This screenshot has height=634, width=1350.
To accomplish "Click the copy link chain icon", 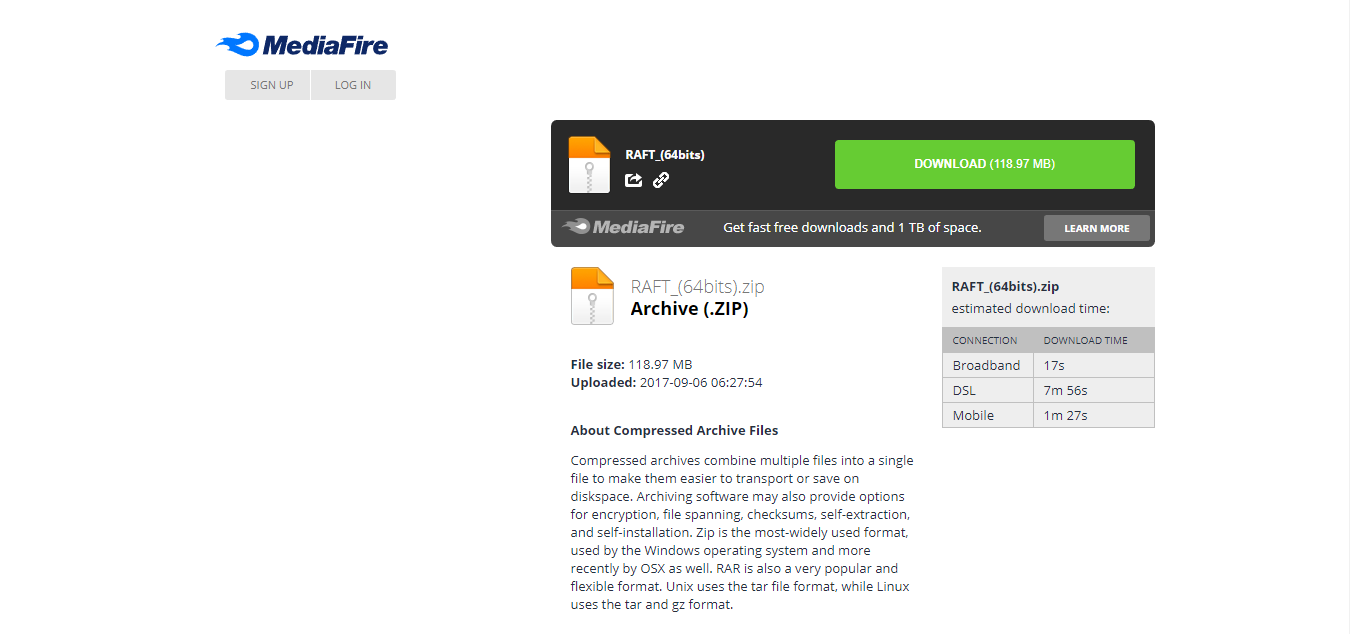I will (x=661, y=180).
